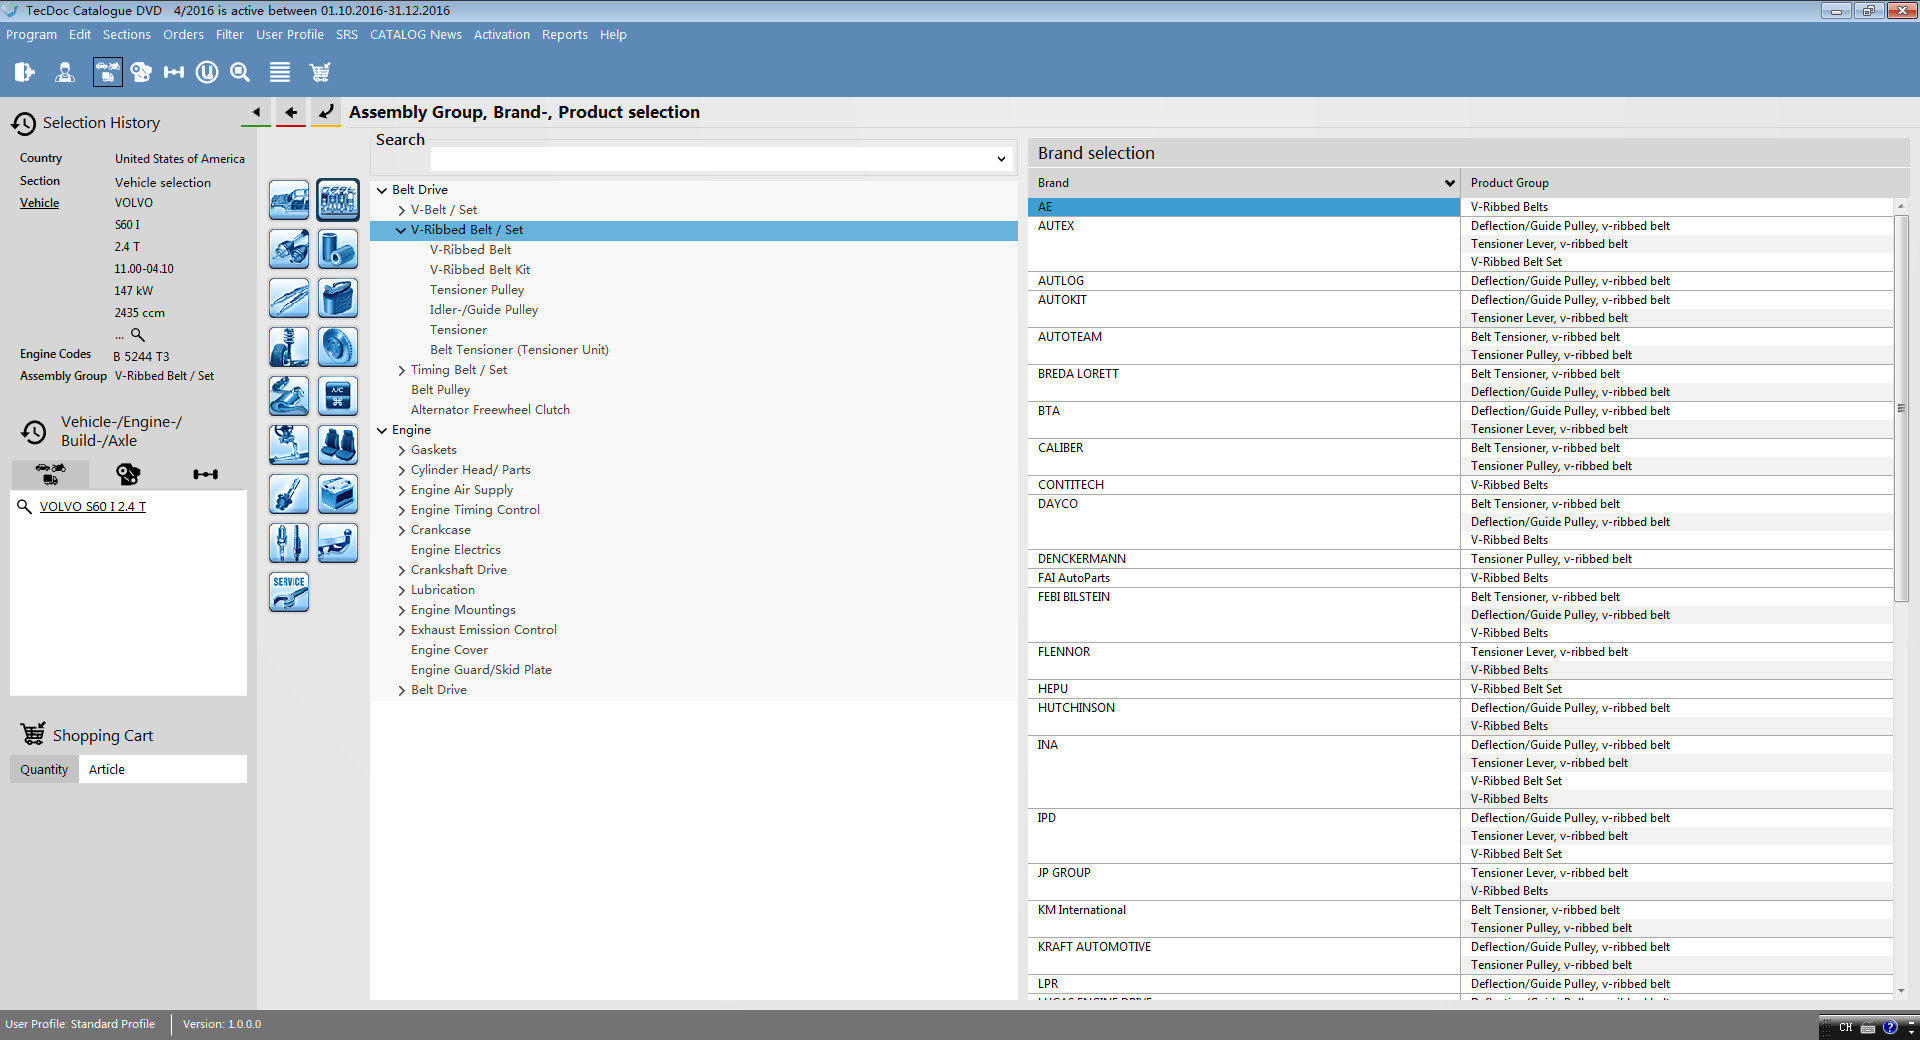Click the VOLVO S60 I 2.4 T link
The width and height of the screenshot is (1920, 1040).
pos(93,506)
